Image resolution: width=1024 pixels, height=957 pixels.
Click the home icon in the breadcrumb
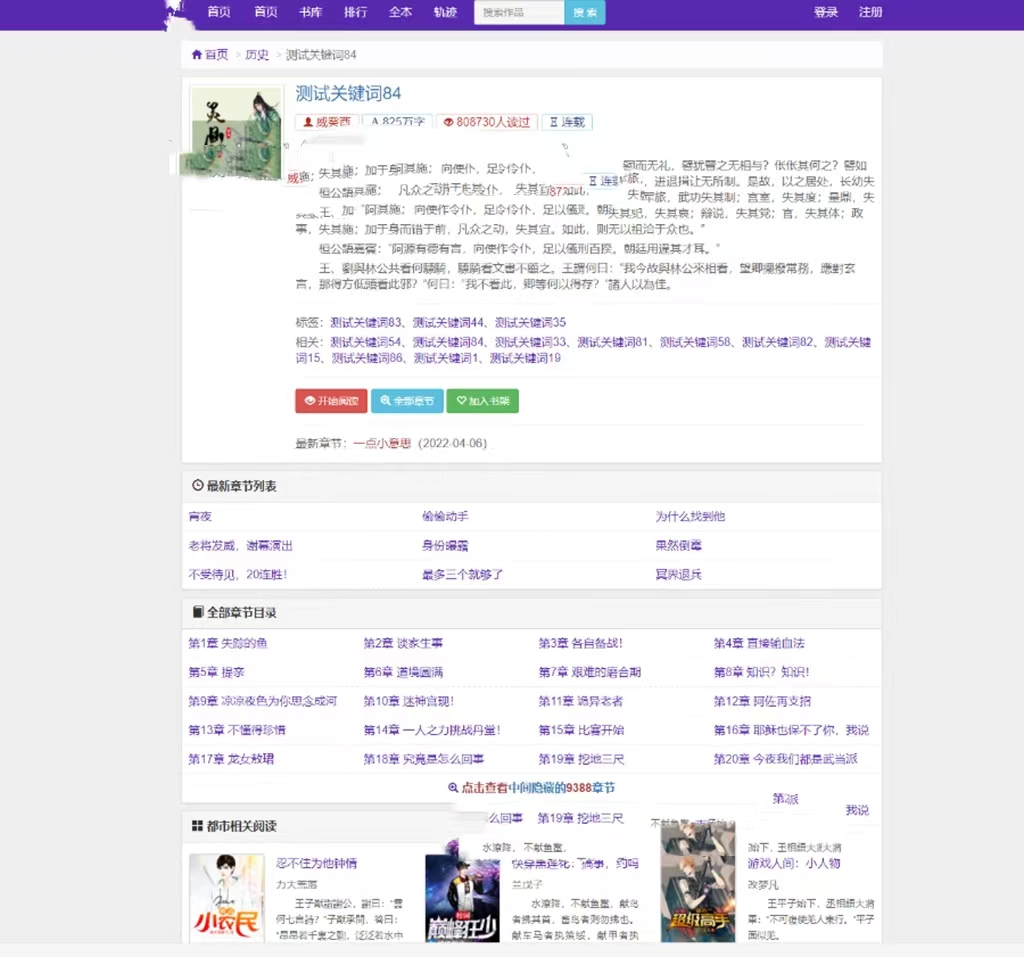click(x=197, y=55)
